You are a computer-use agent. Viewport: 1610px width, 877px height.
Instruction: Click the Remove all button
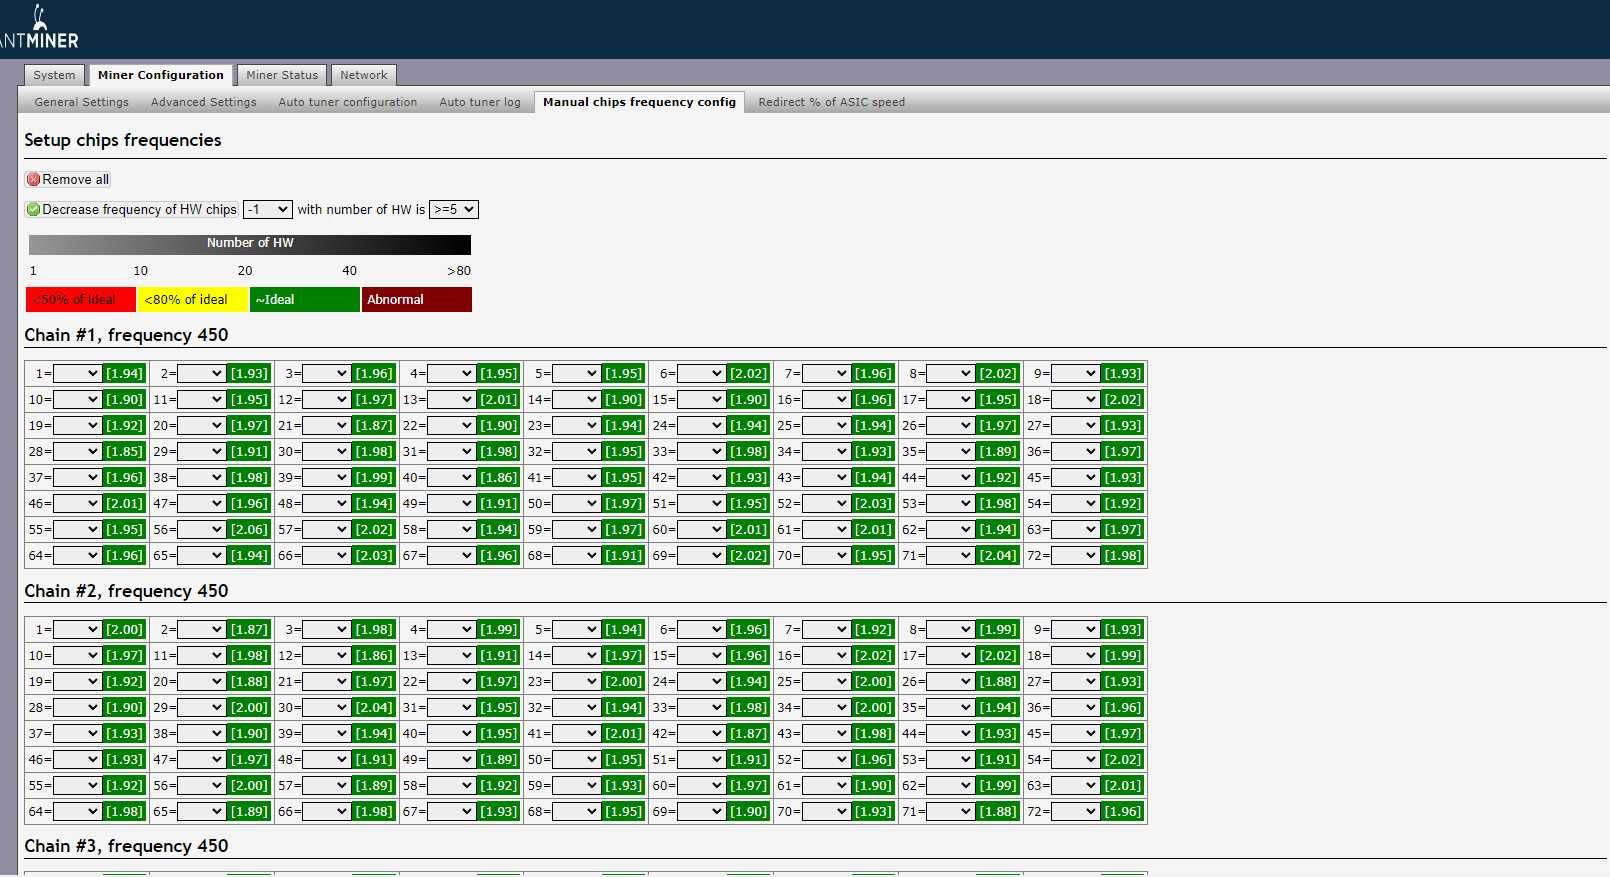[68, 180]
